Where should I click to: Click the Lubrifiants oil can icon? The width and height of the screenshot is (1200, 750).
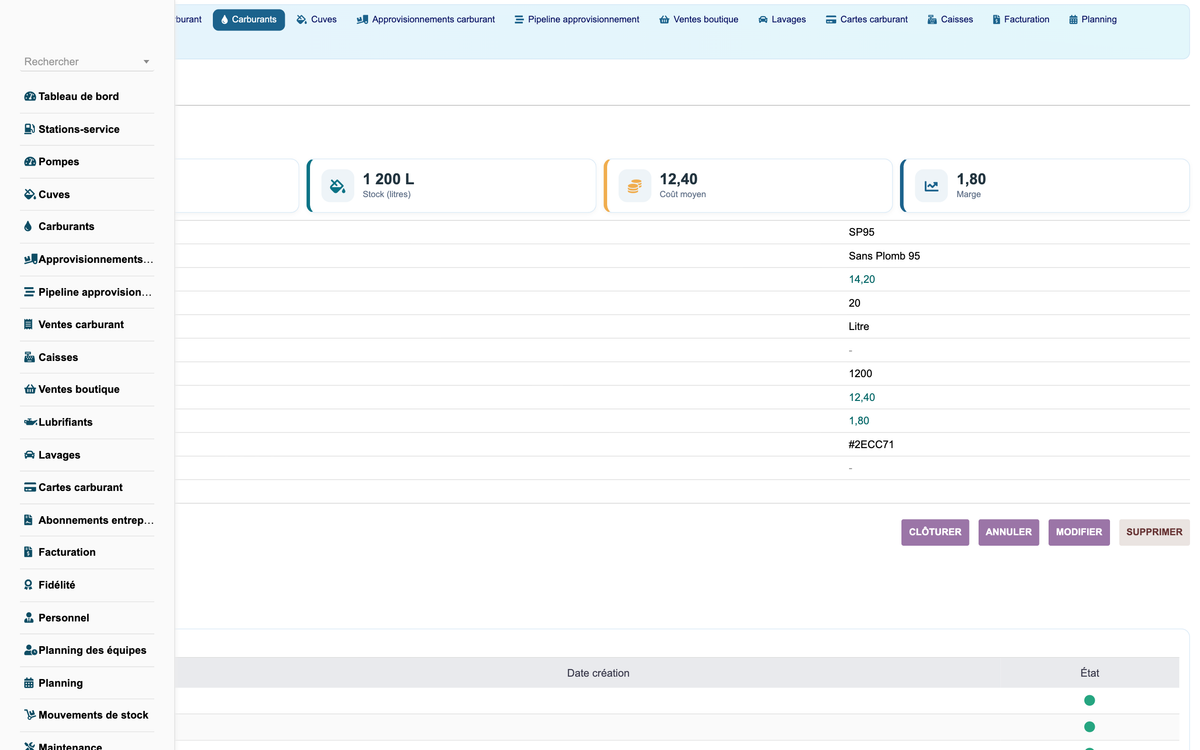click(31, 422)
